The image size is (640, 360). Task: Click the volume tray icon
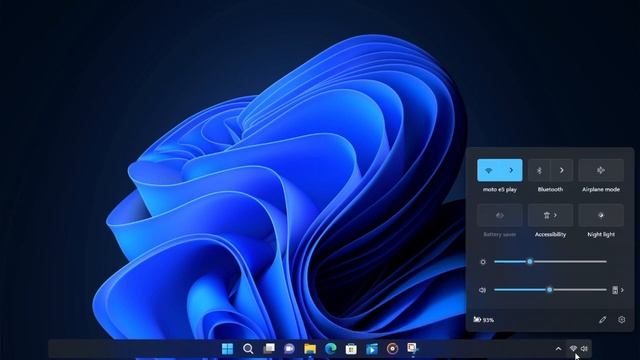click(x=584, y=349)
